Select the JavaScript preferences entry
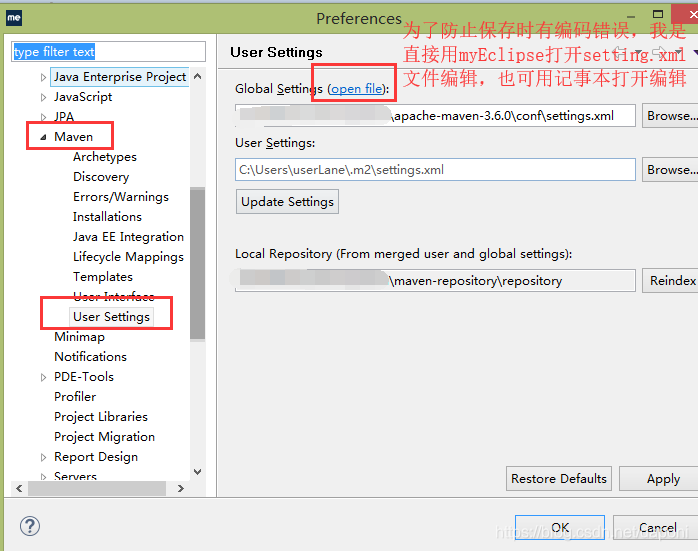 (x=83, y=97)
